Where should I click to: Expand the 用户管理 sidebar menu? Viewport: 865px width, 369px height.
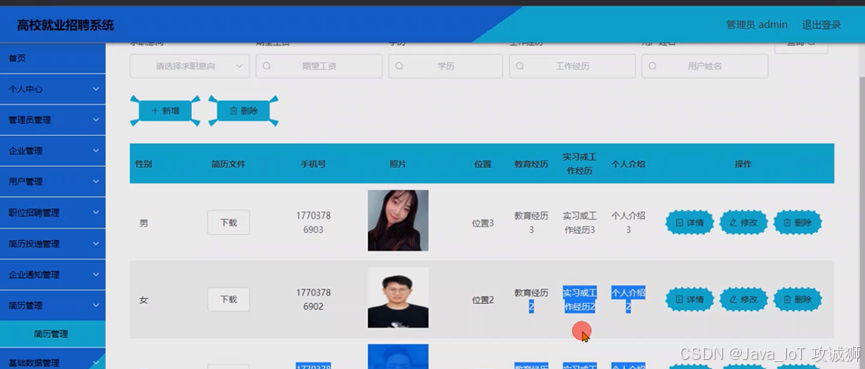(x=52, y=181)
